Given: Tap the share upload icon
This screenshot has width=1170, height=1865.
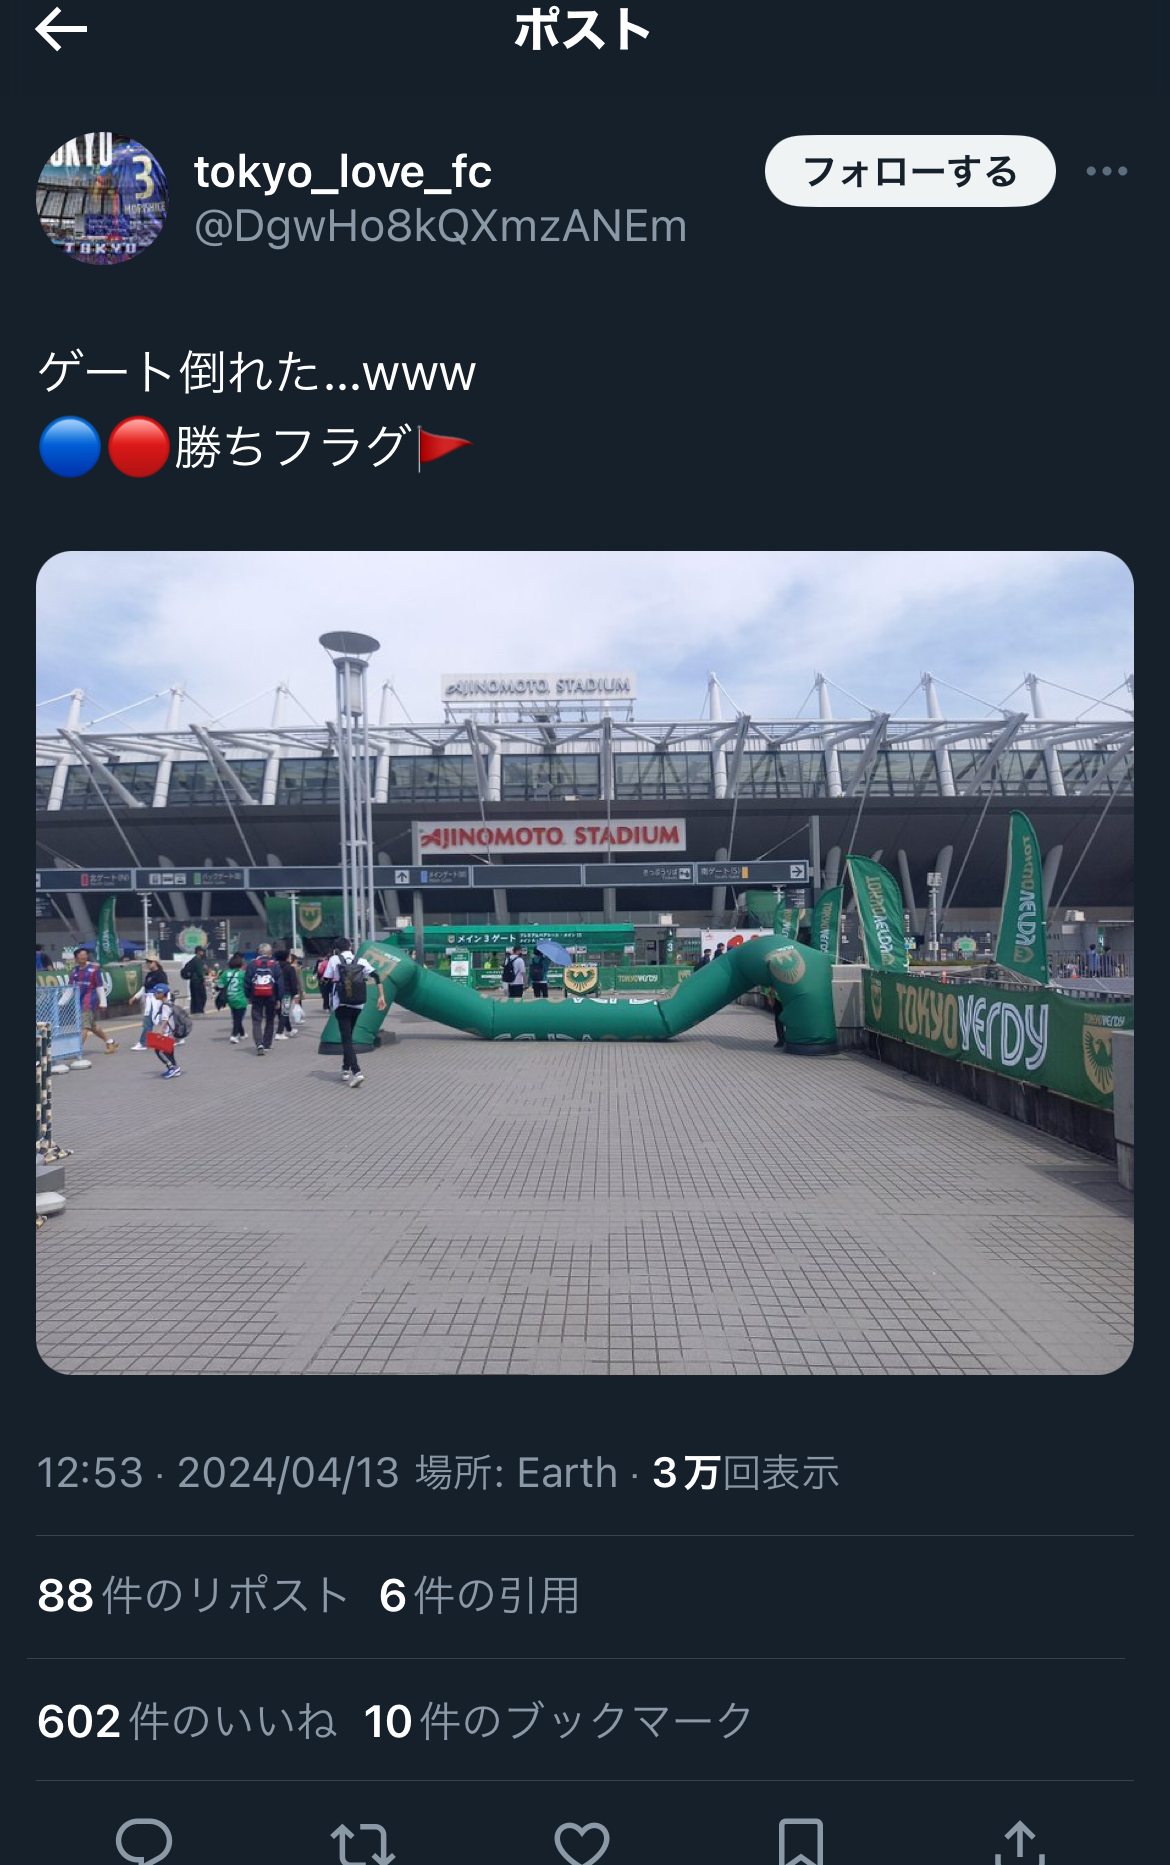Looking at the screenshot, I should point(1019,1842).
